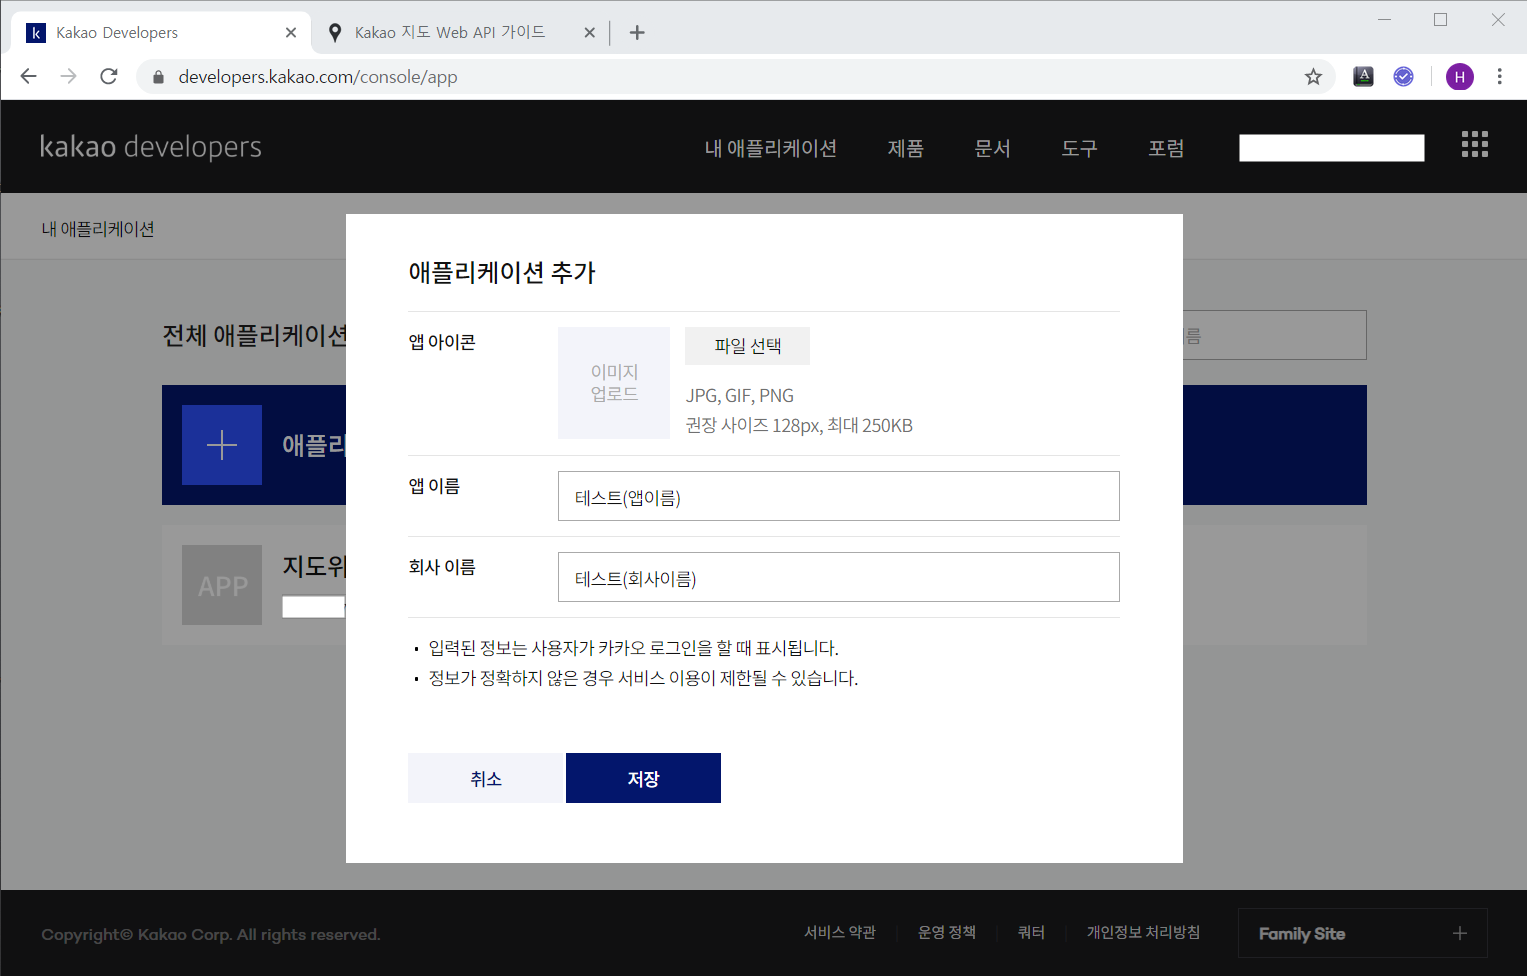
Task: Open 개인정보 처리방침 footer link
Action: tap(1143, 932)
